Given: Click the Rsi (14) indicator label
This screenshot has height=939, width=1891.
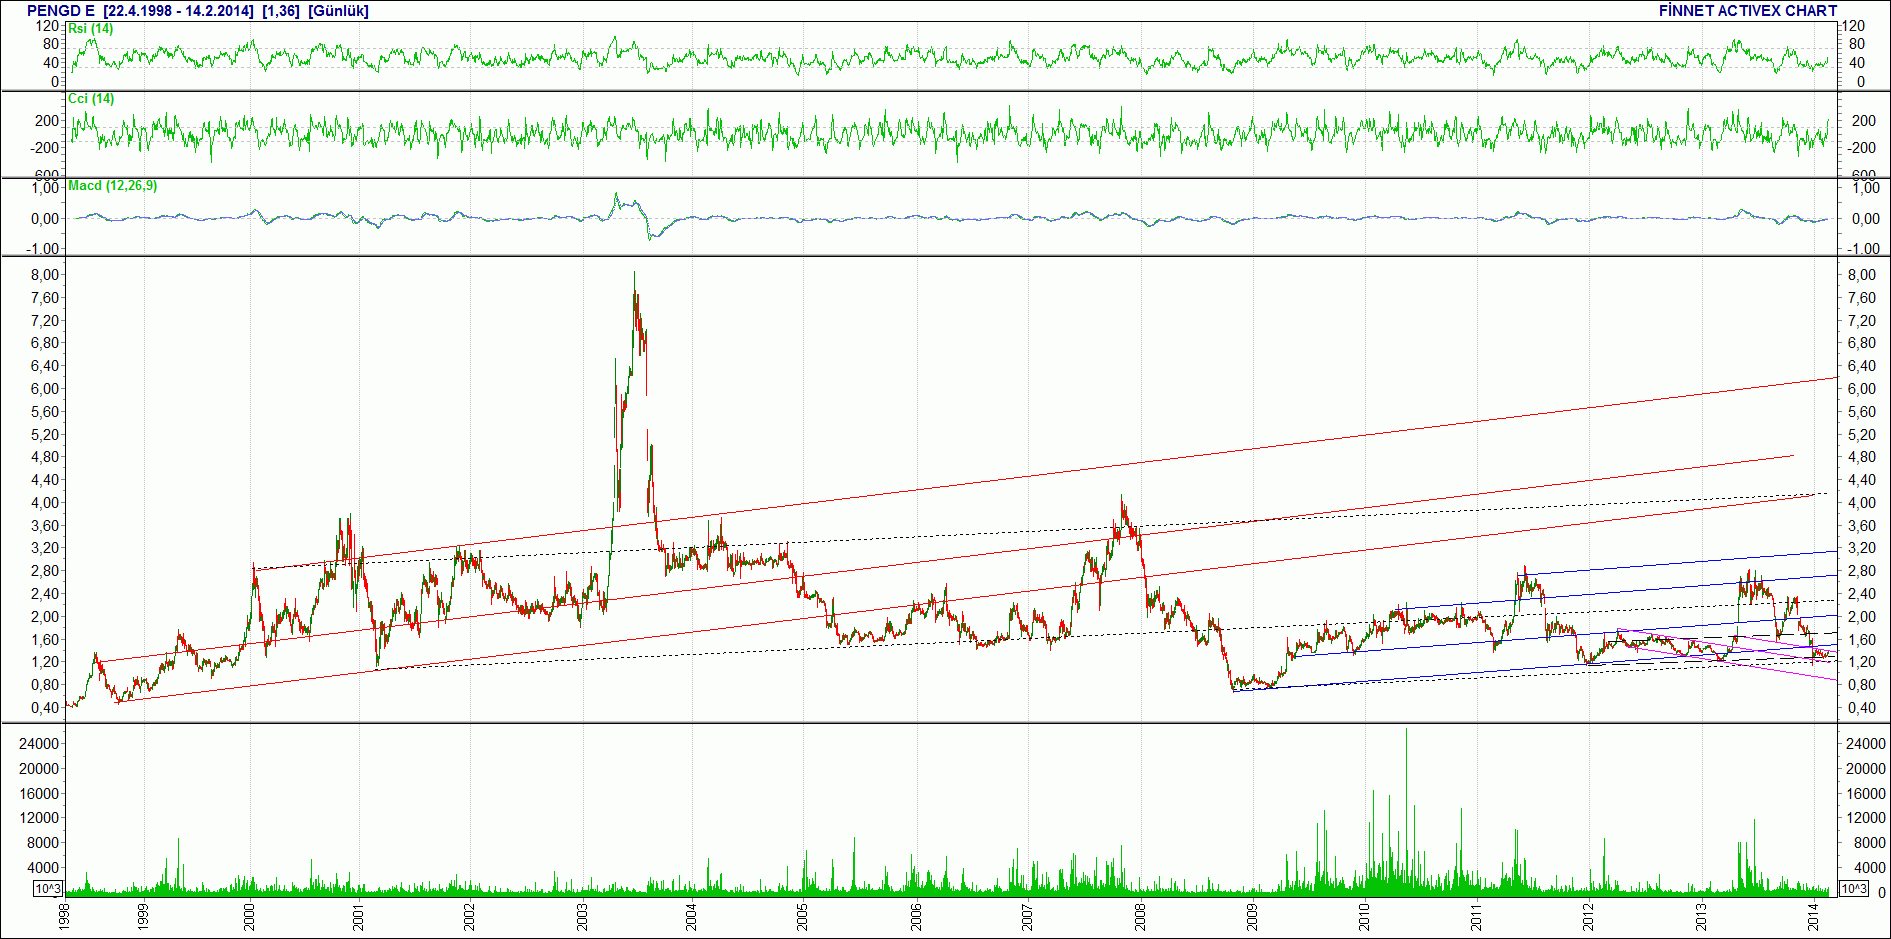Looking at the screenshot, I should point(90,29).
